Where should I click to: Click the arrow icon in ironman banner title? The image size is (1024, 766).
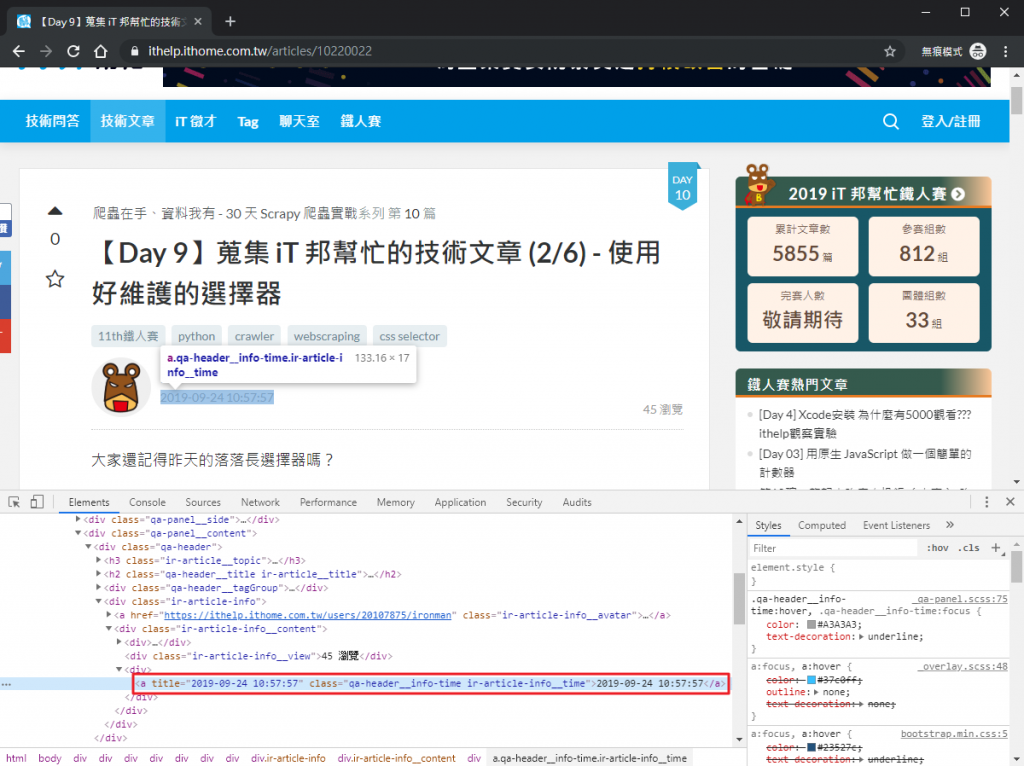point(958,194)
